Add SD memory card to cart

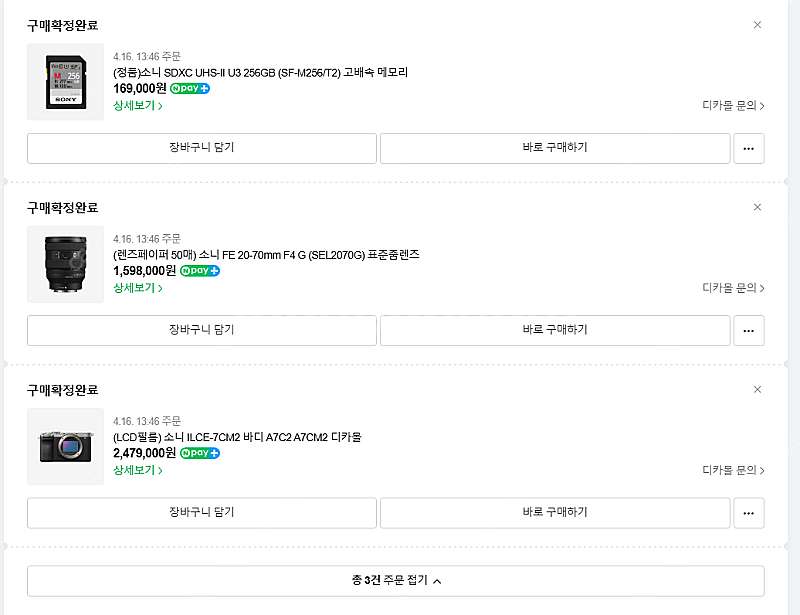coord(202,149)
